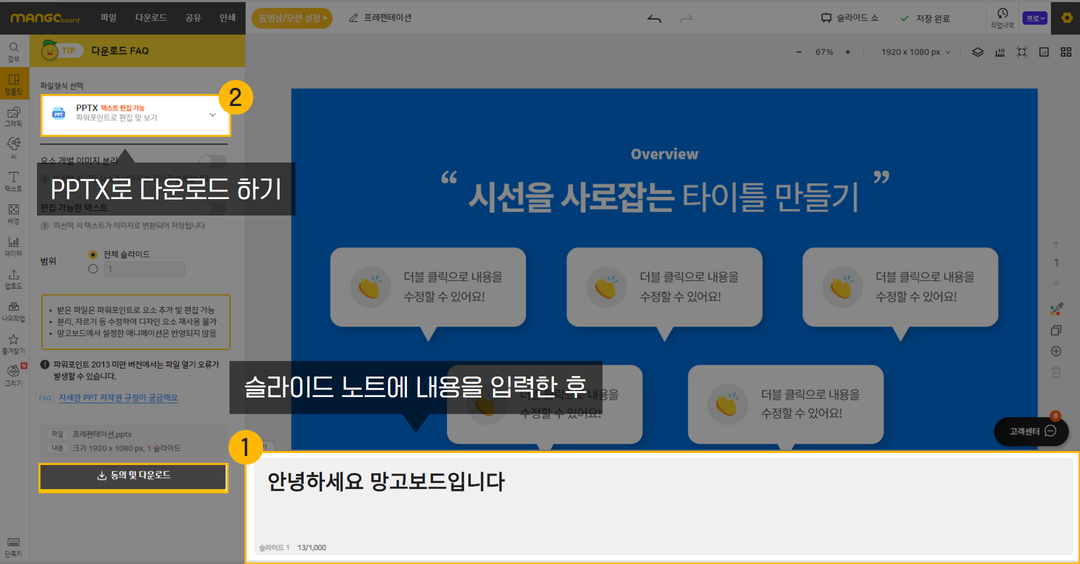Open the 즐겨찾기 favorites star icon
The width and height of the screenshot is (1080, 564).
tap(14, 344)
